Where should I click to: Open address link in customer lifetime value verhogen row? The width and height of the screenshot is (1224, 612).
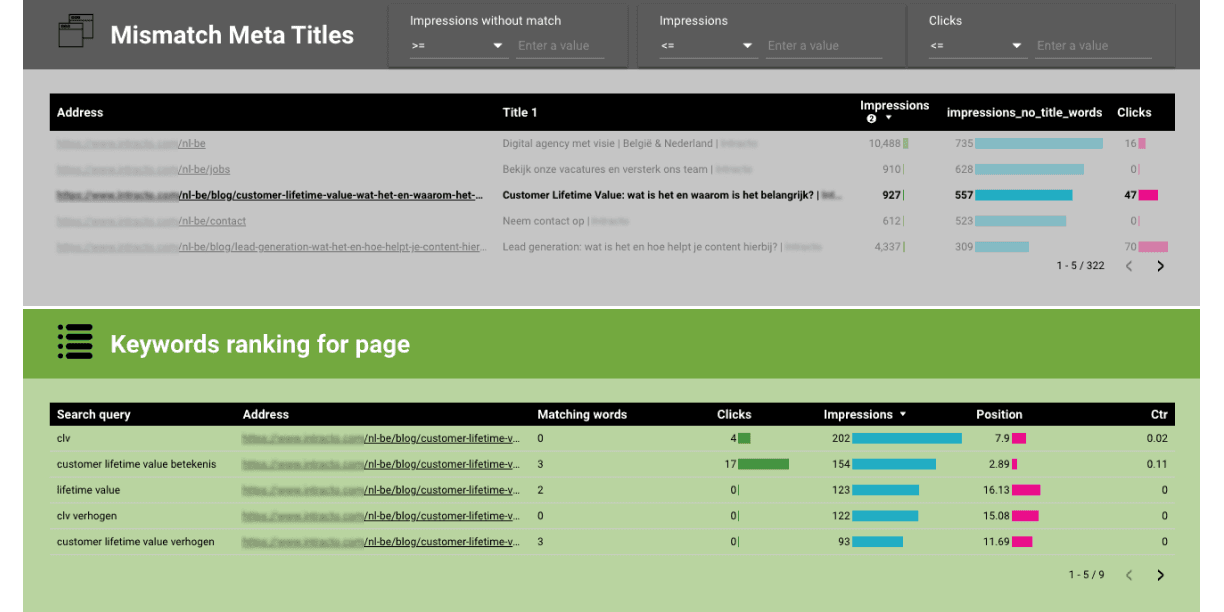coord(381,543)
